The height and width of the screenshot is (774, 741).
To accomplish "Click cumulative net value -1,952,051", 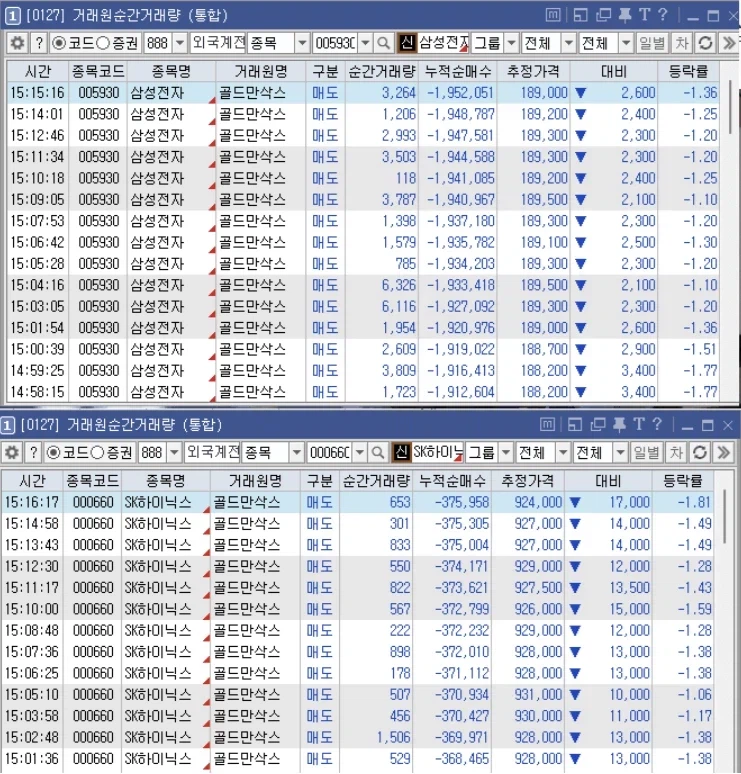I will 461,93.
